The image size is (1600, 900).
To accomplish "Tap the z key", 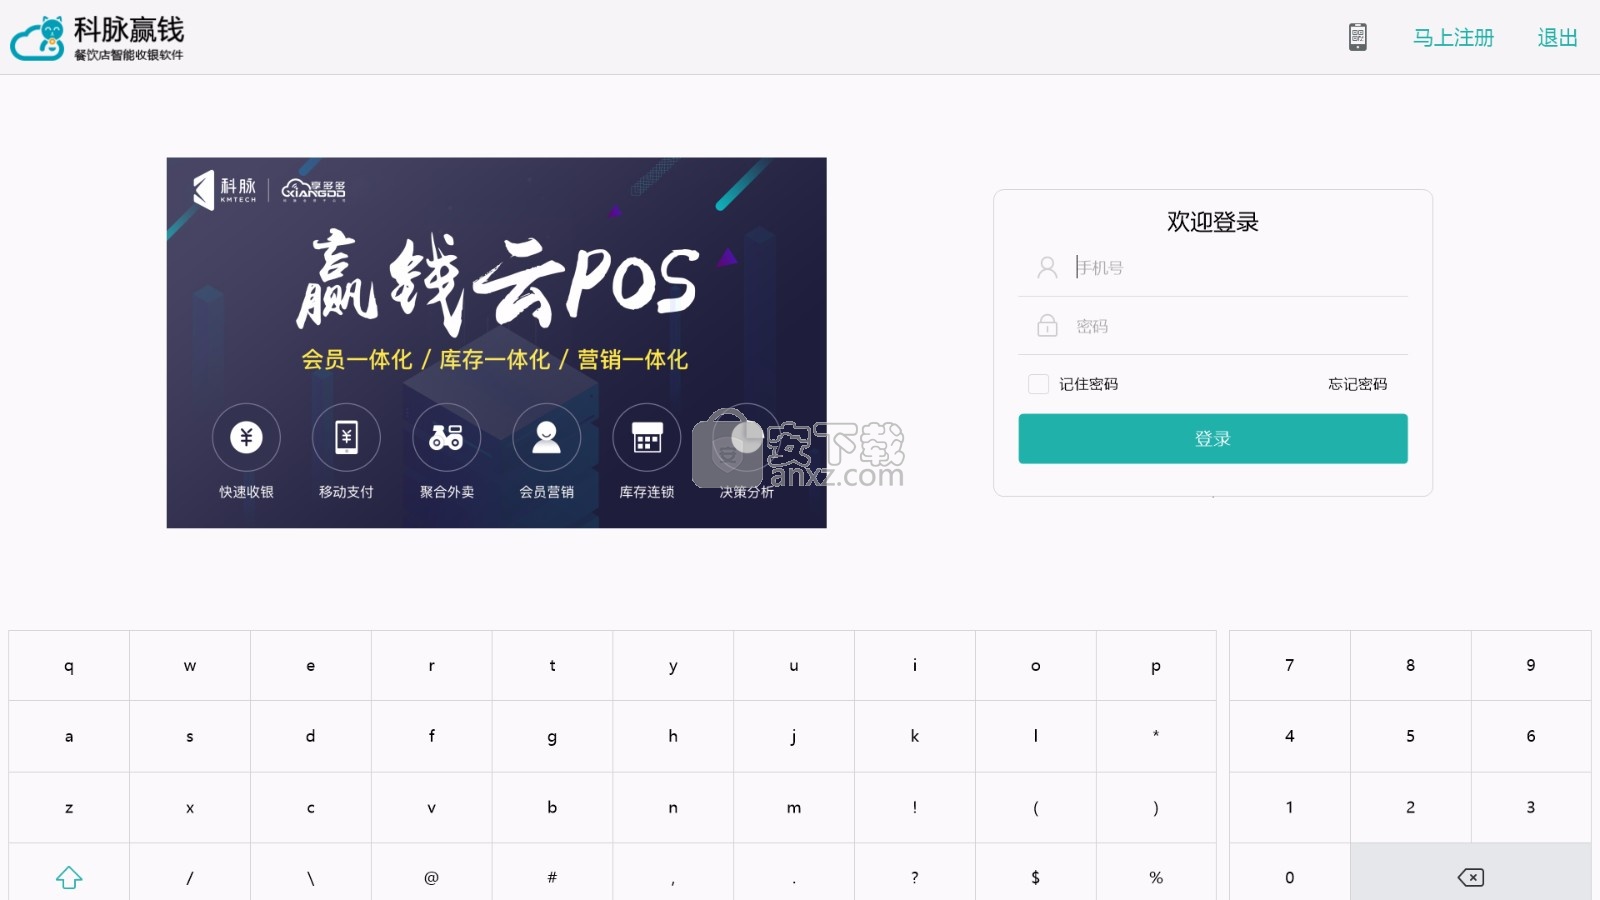I will coord(69,807).
